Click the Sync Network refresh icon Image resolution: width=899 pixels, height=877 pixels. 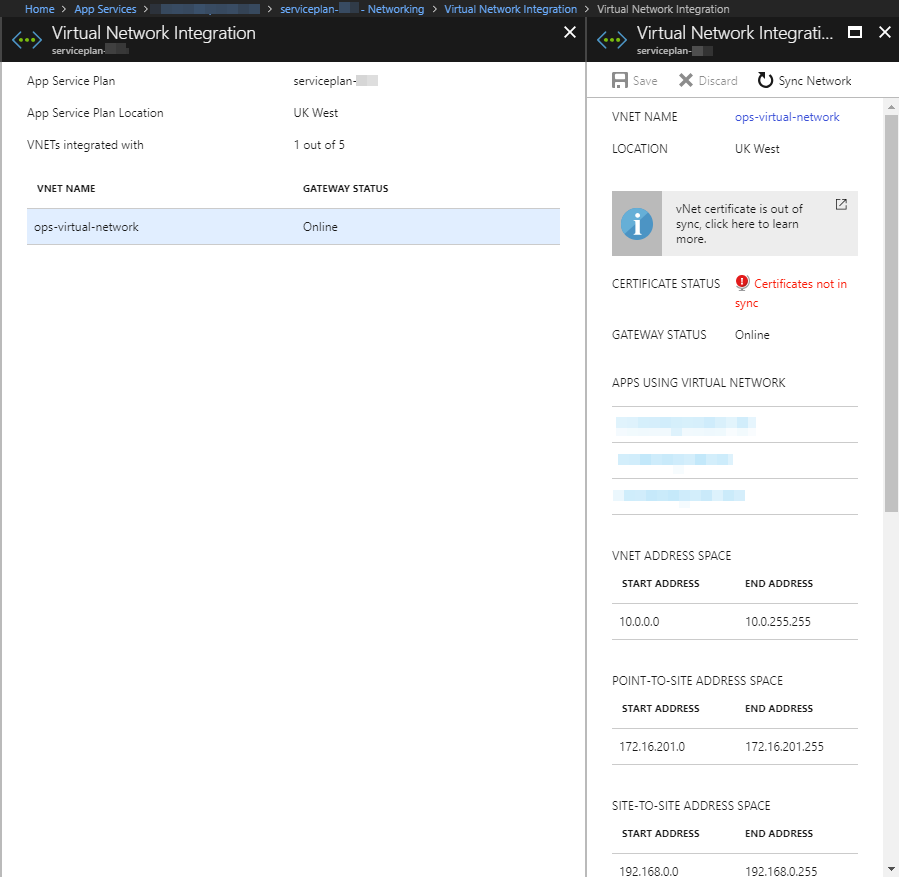[765, 81]
